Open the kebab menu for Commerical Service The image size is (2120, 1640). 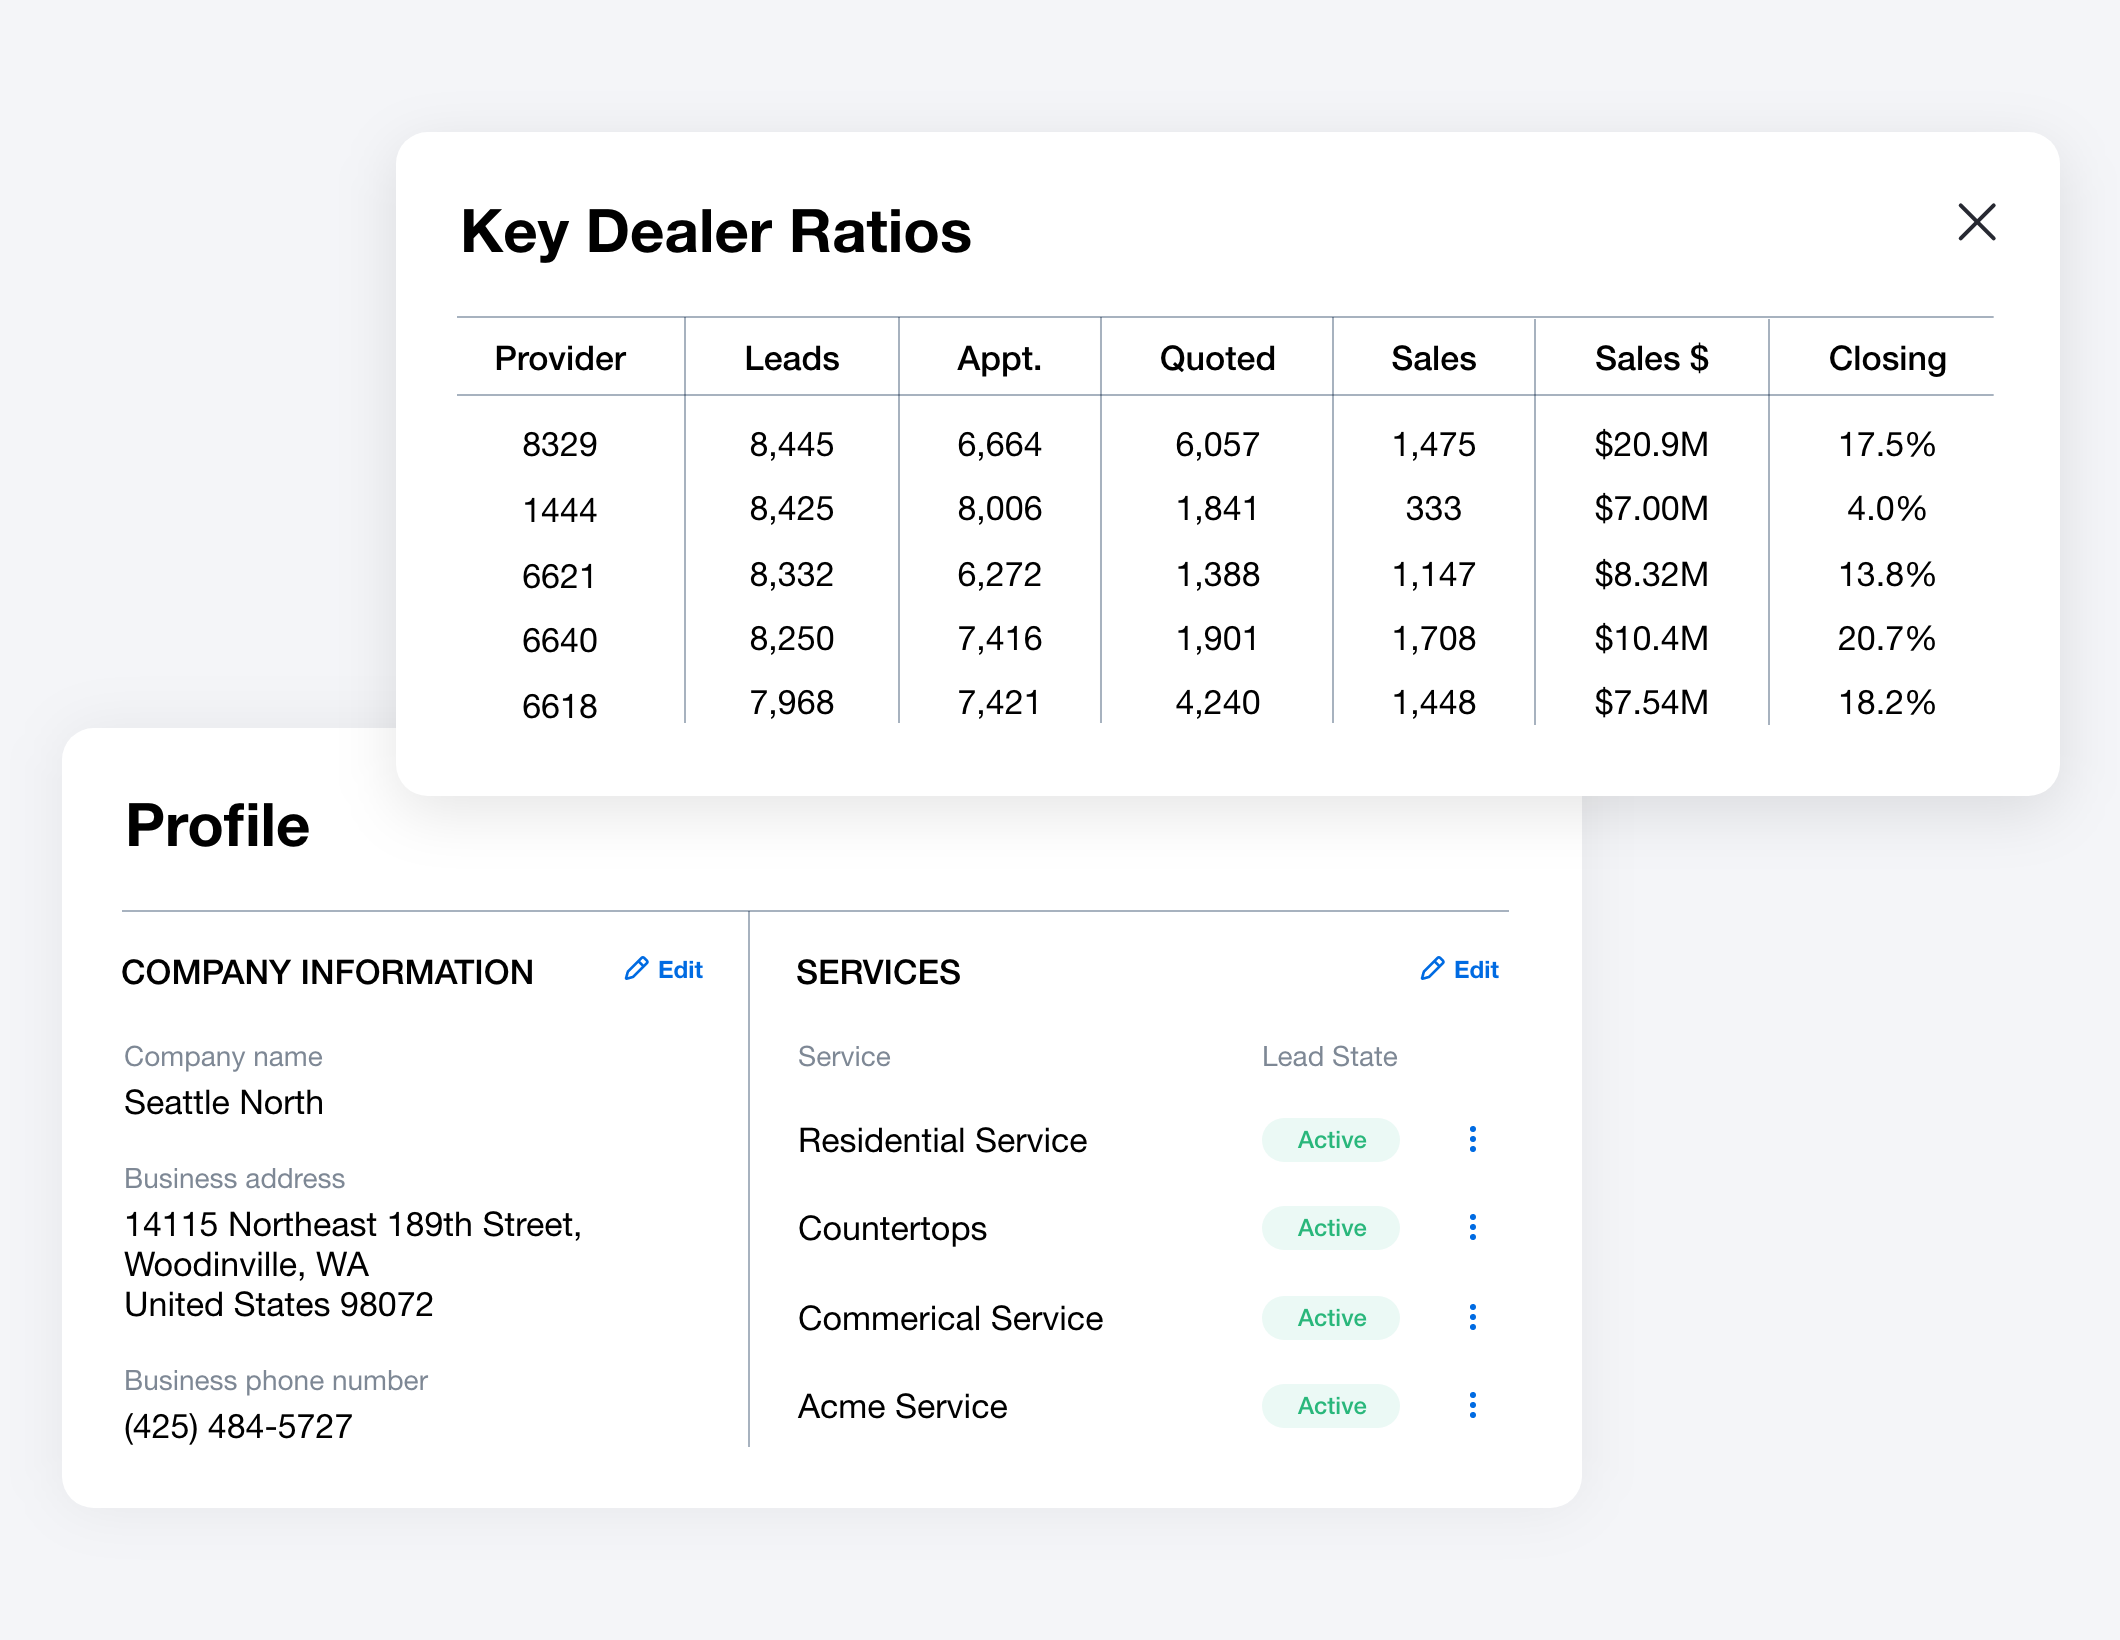(1472, 1317)
